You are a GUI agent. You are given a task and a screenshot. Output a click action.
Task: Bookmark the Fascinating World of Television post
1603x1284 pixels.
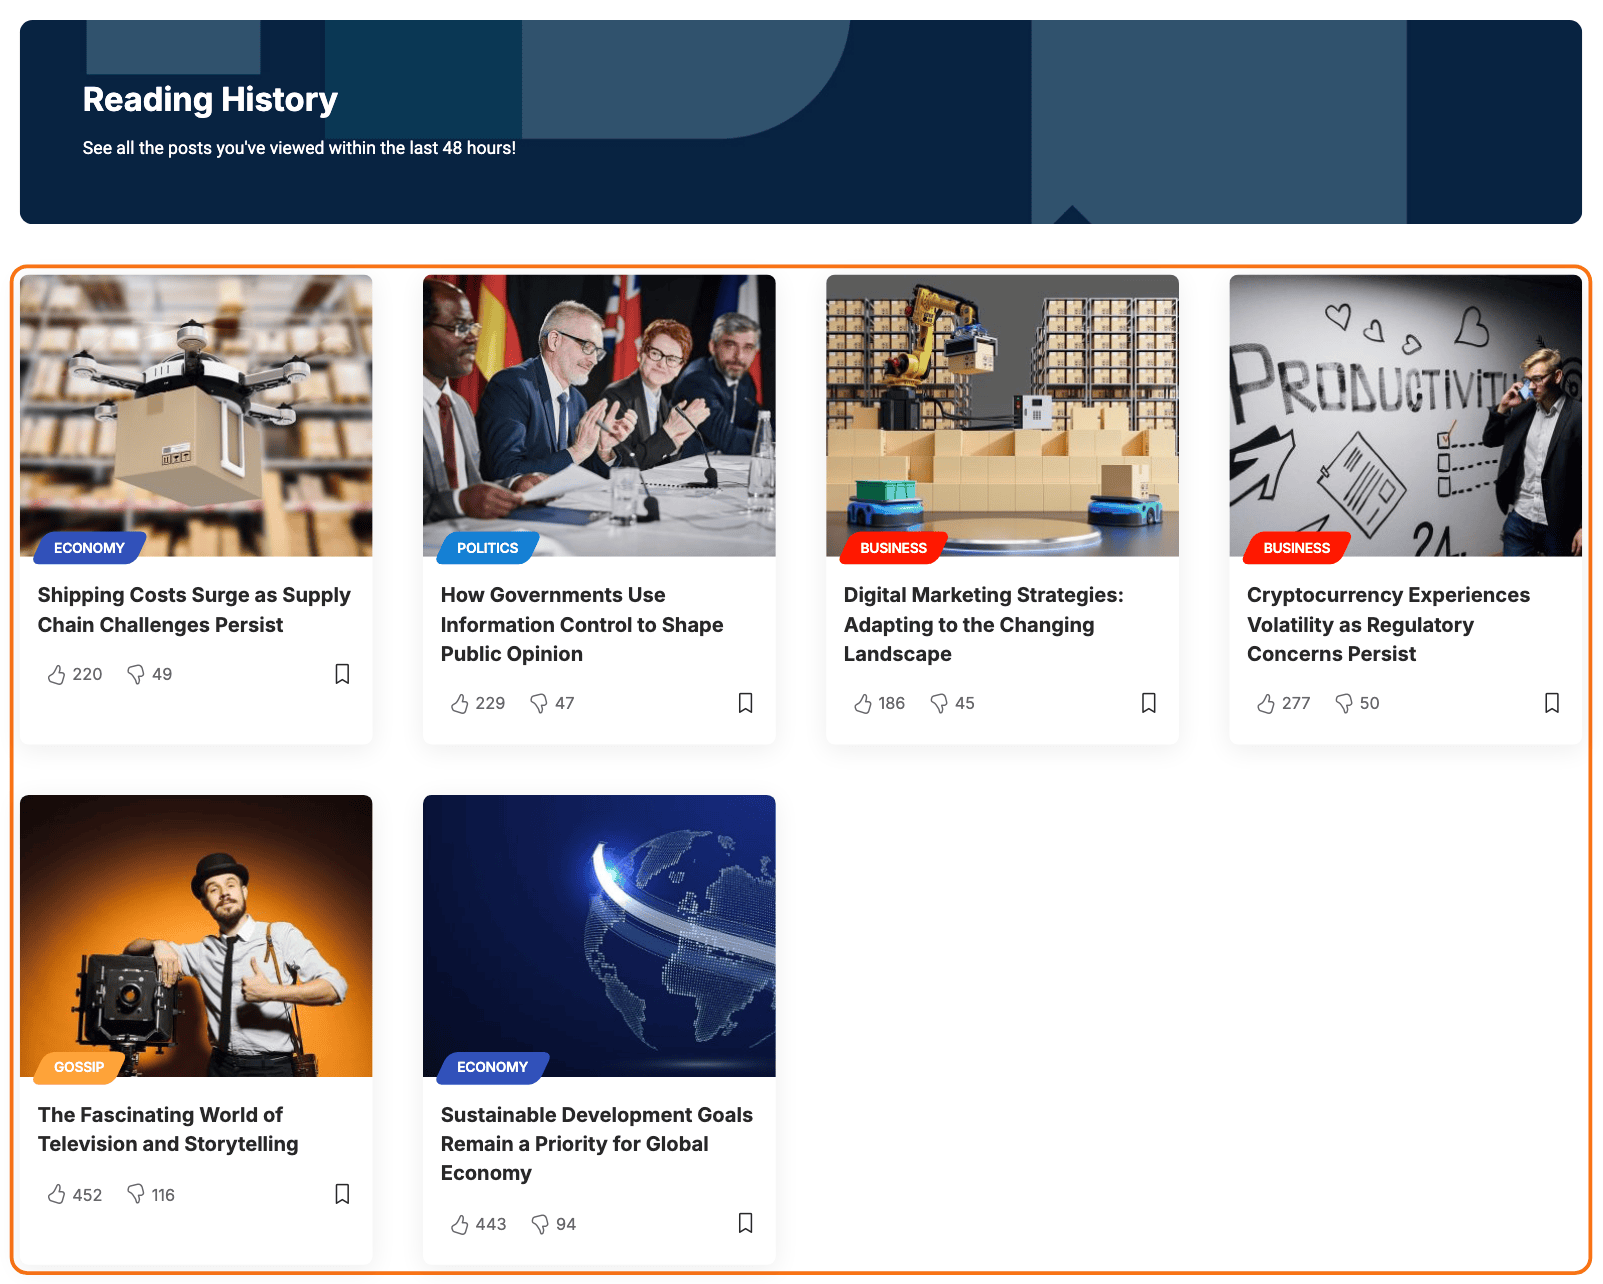[342, 1194]
